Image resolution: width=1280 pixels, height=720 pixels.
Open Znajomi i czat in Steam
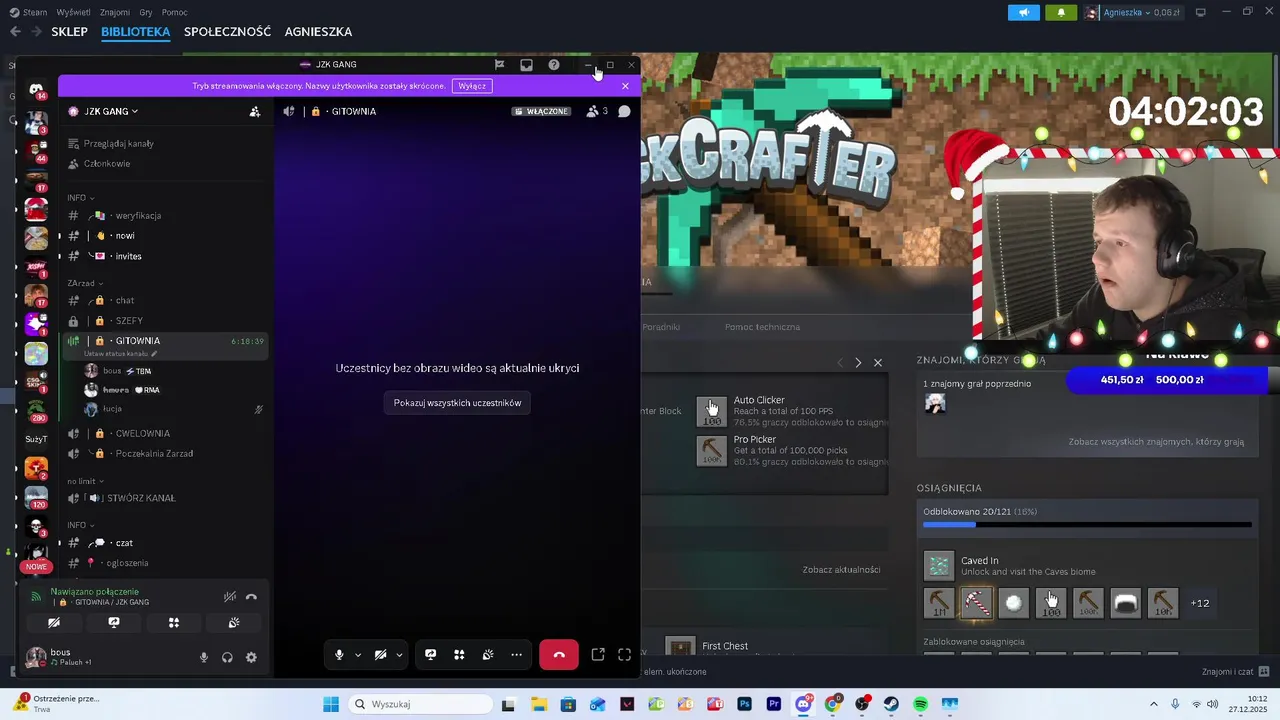point(1236,672)
